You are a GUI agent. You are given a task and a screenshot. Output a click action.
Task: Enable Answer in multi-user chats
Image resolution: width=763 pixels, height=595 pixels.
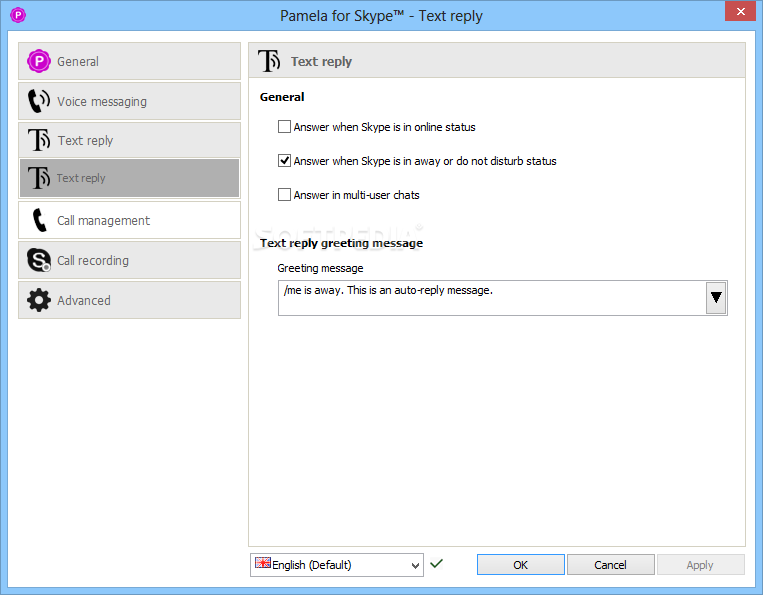click(x=284, y=195)
